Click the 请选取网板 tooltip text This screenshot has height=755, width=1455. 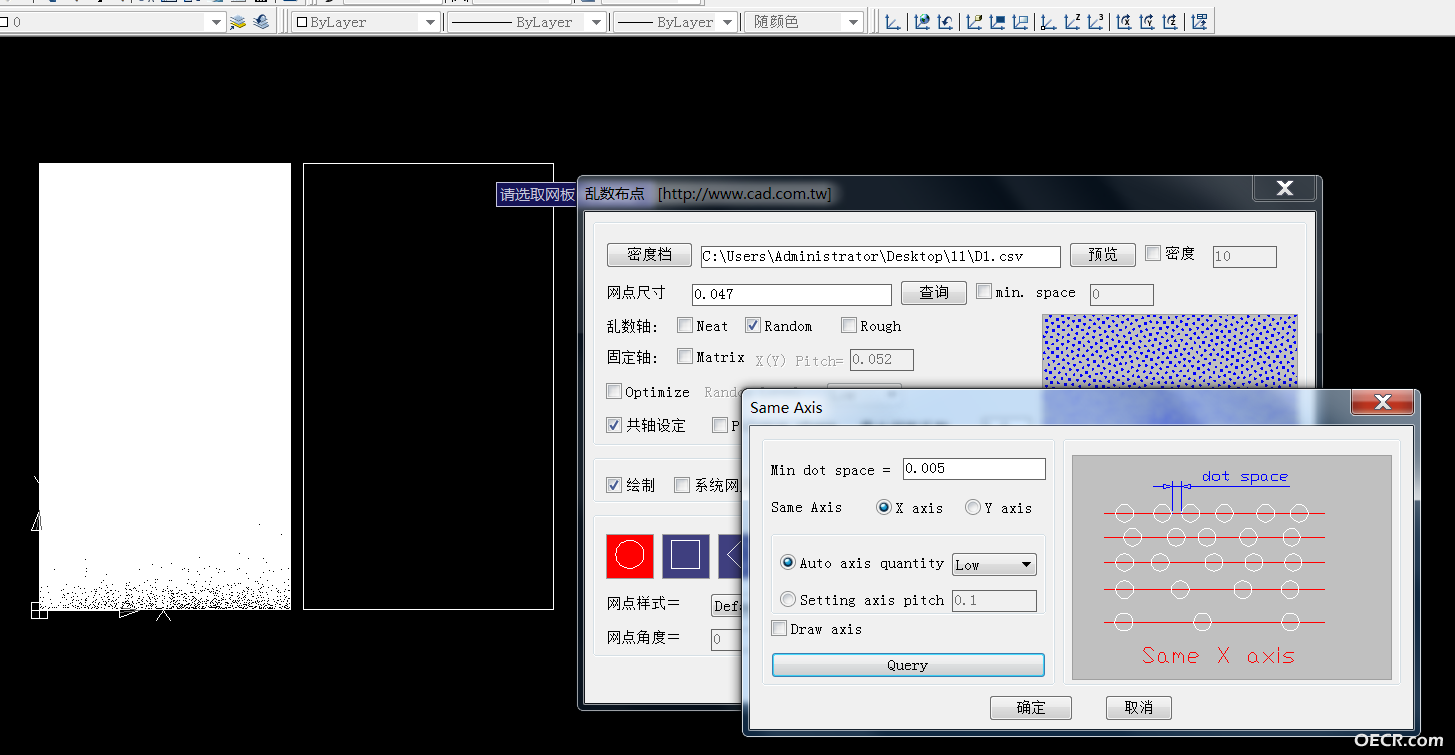[538, 195]
